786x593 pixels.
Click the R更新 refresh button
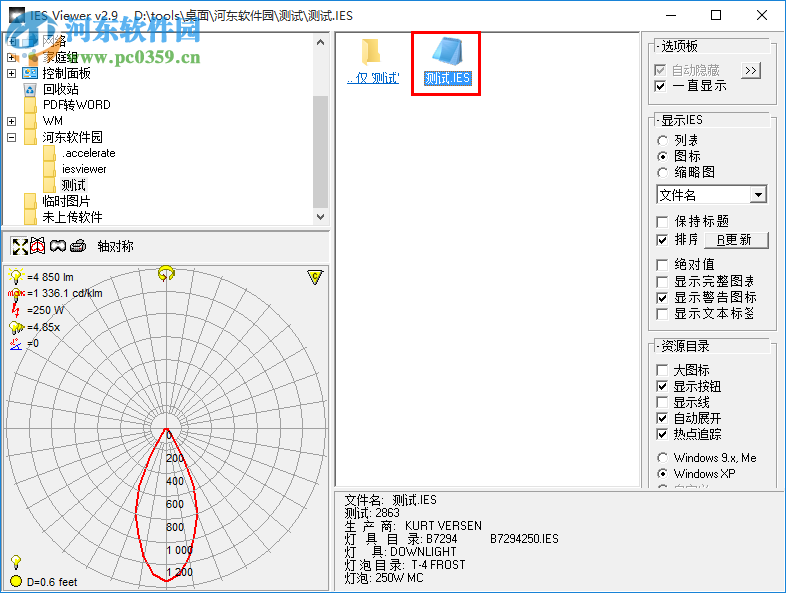point(736,240)
